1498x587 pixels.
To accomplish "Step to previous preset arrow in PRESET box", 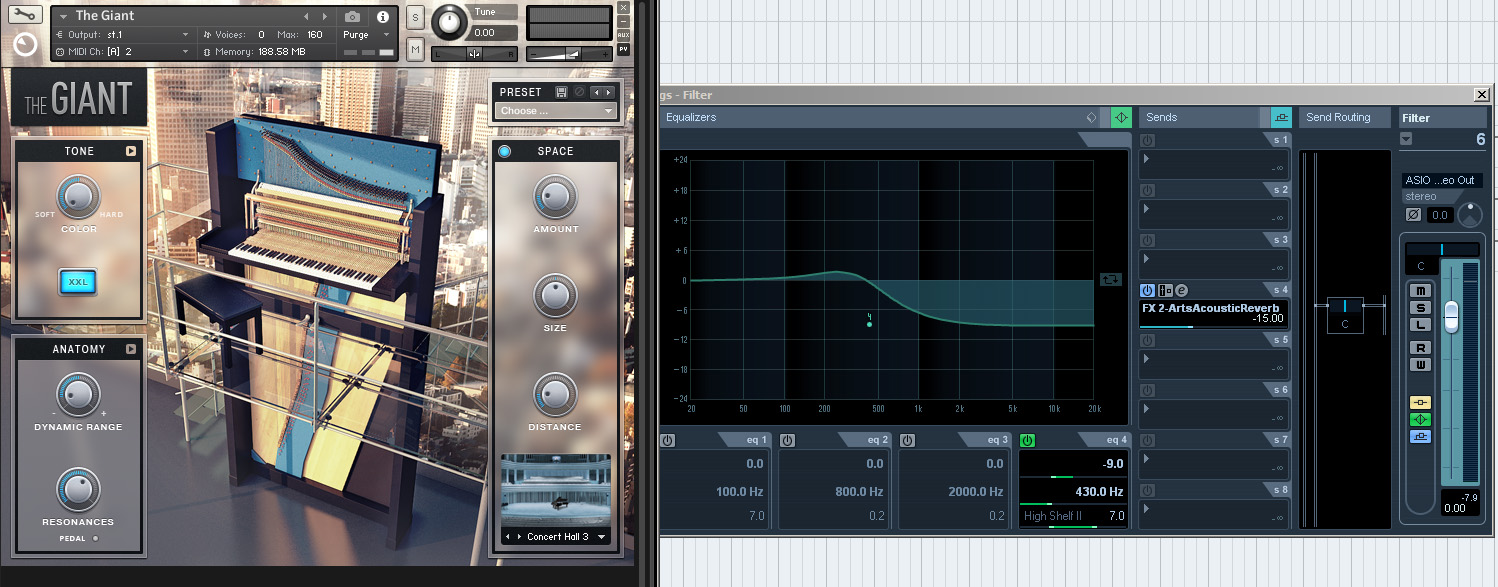I will pyautogui.click(x=597, y=92).
